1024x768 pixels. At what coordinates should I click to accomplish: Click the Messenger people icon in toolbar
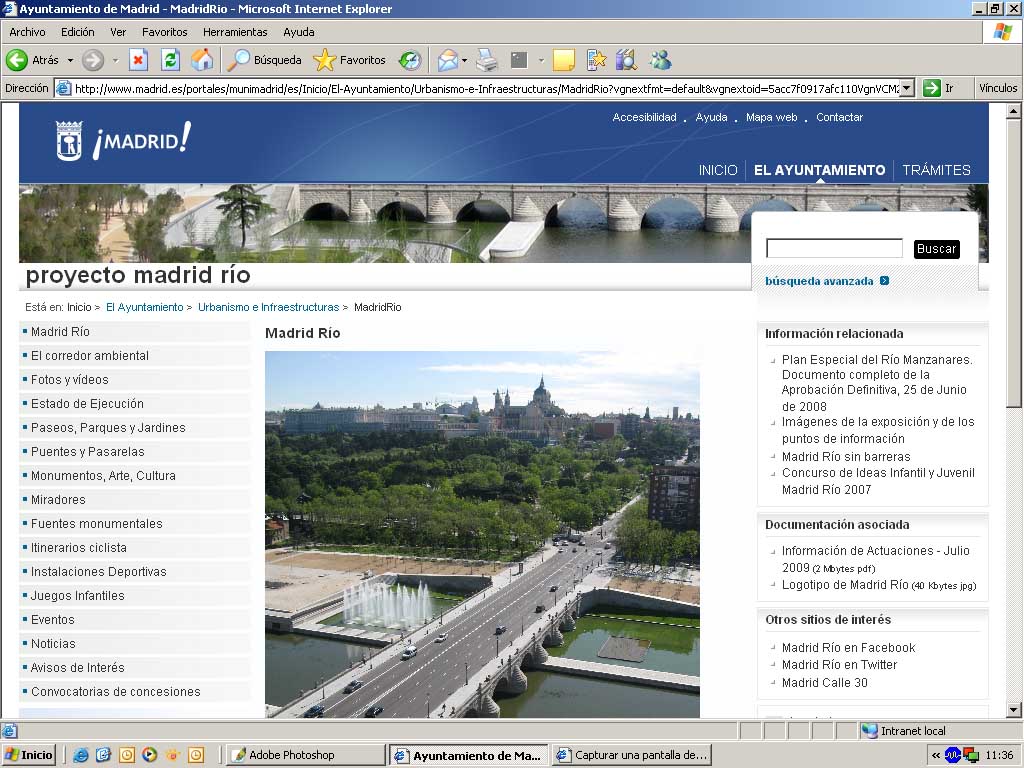click(660, 60)
